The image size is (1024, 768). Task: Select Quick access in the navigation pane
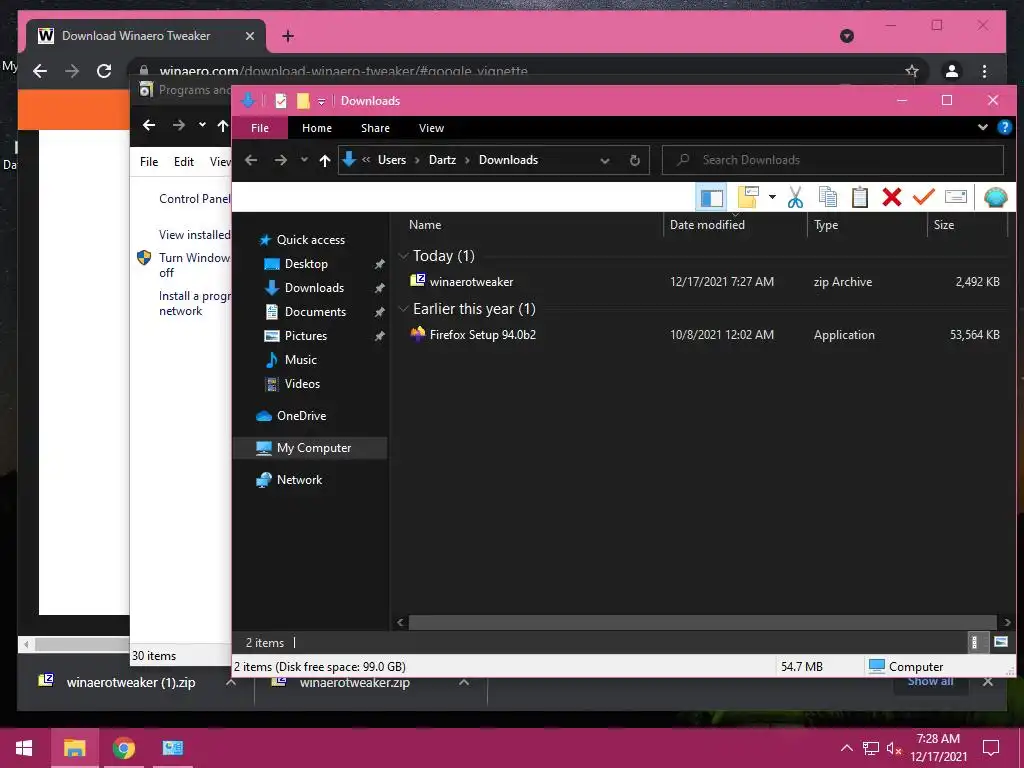[x=311, y=240]
